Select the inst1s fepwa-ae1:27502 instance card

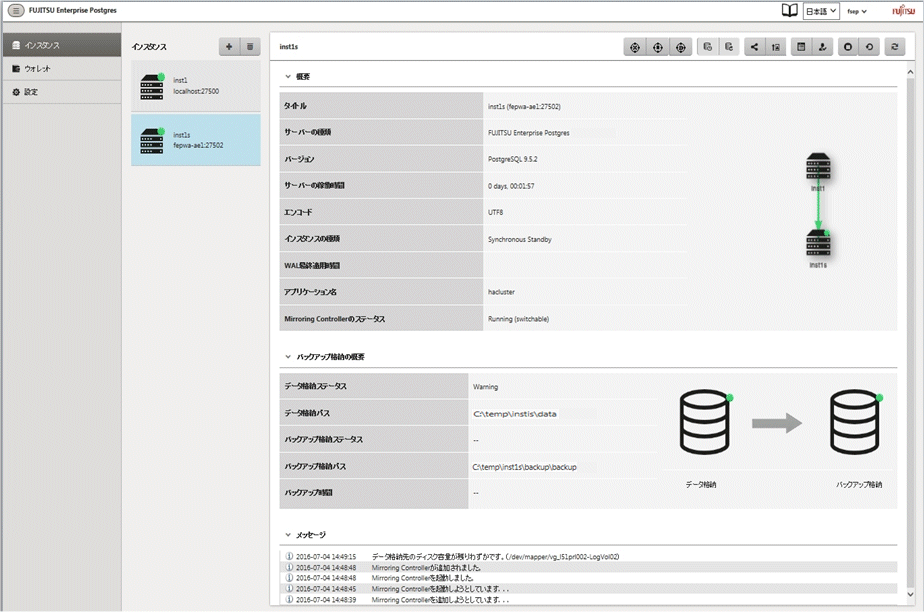pos(196,140)
